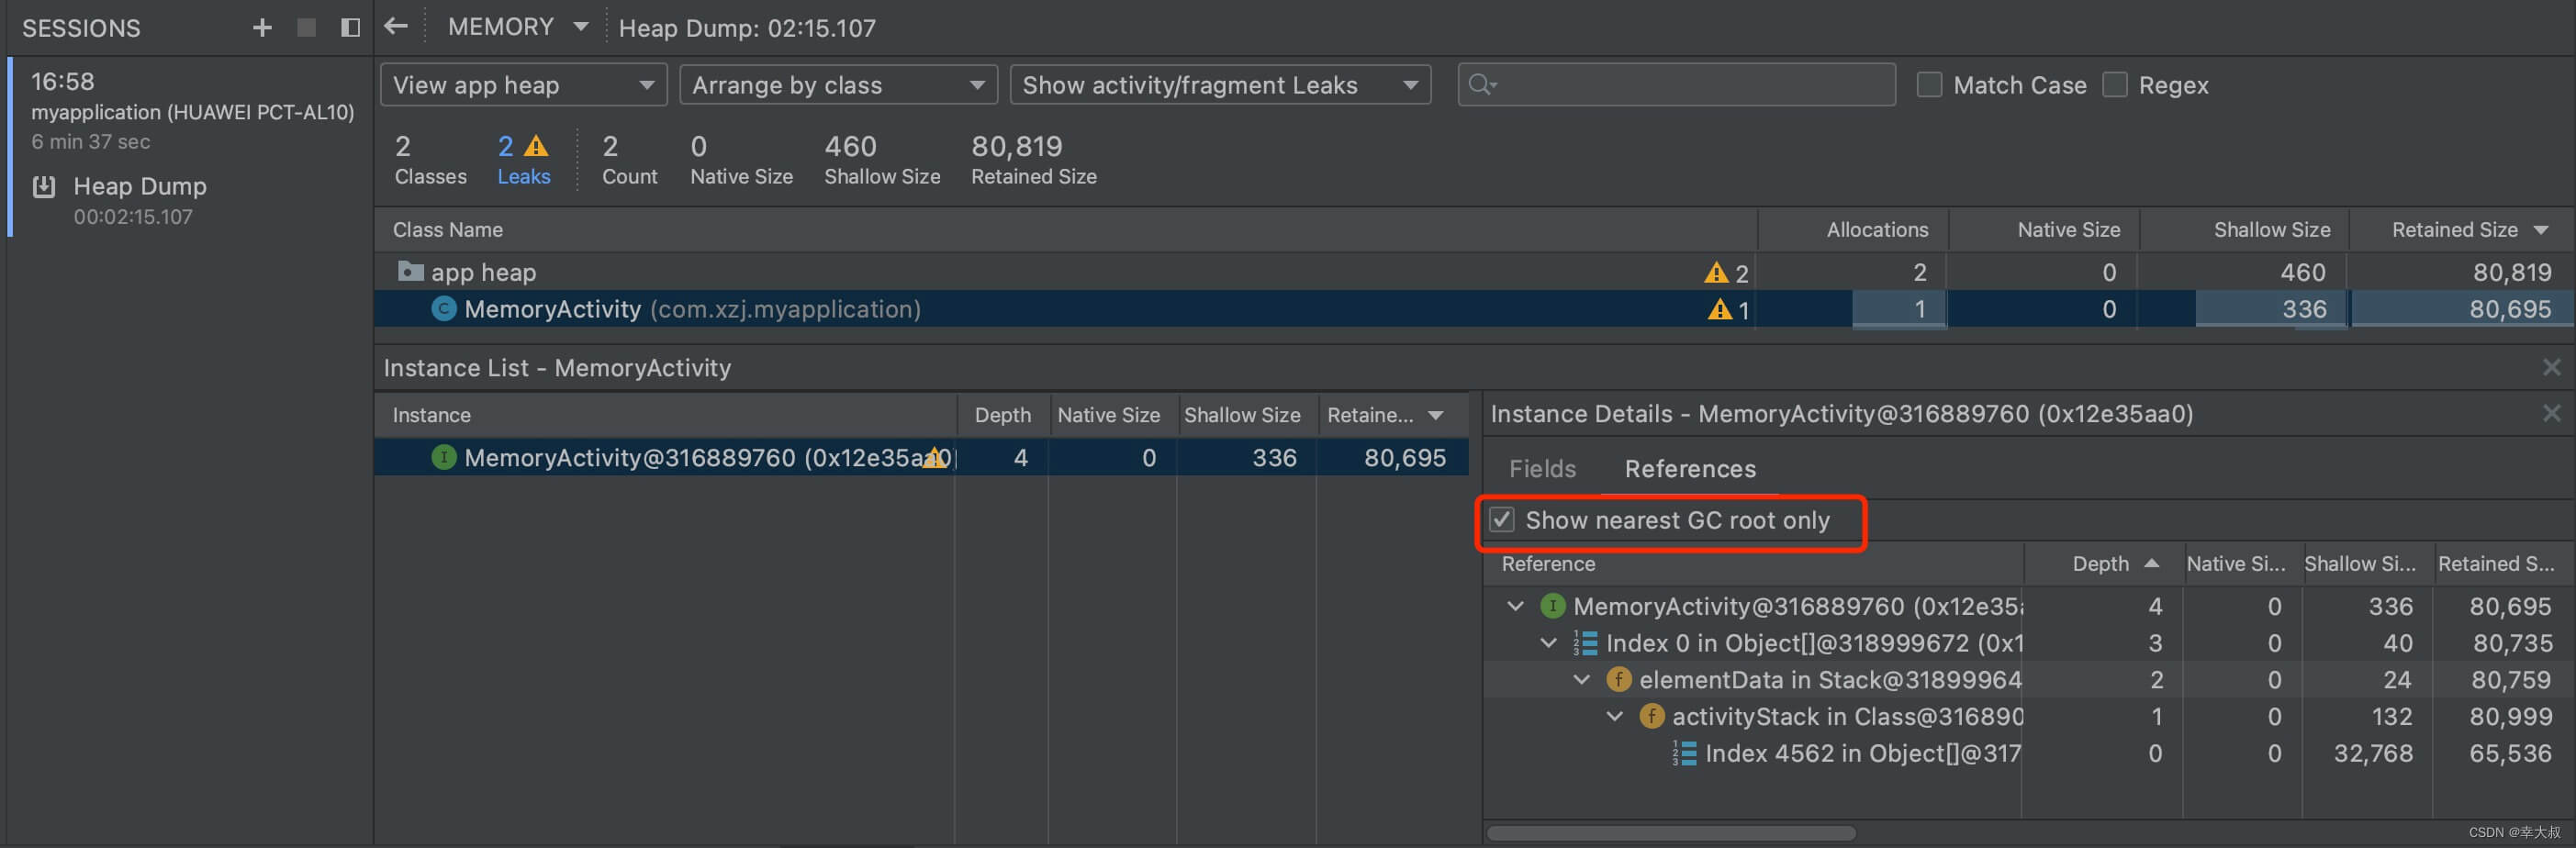Viewport: 2576px width, 848px height.
Task: Toggle the sessions panel layout icon
Action: (350, 28)
